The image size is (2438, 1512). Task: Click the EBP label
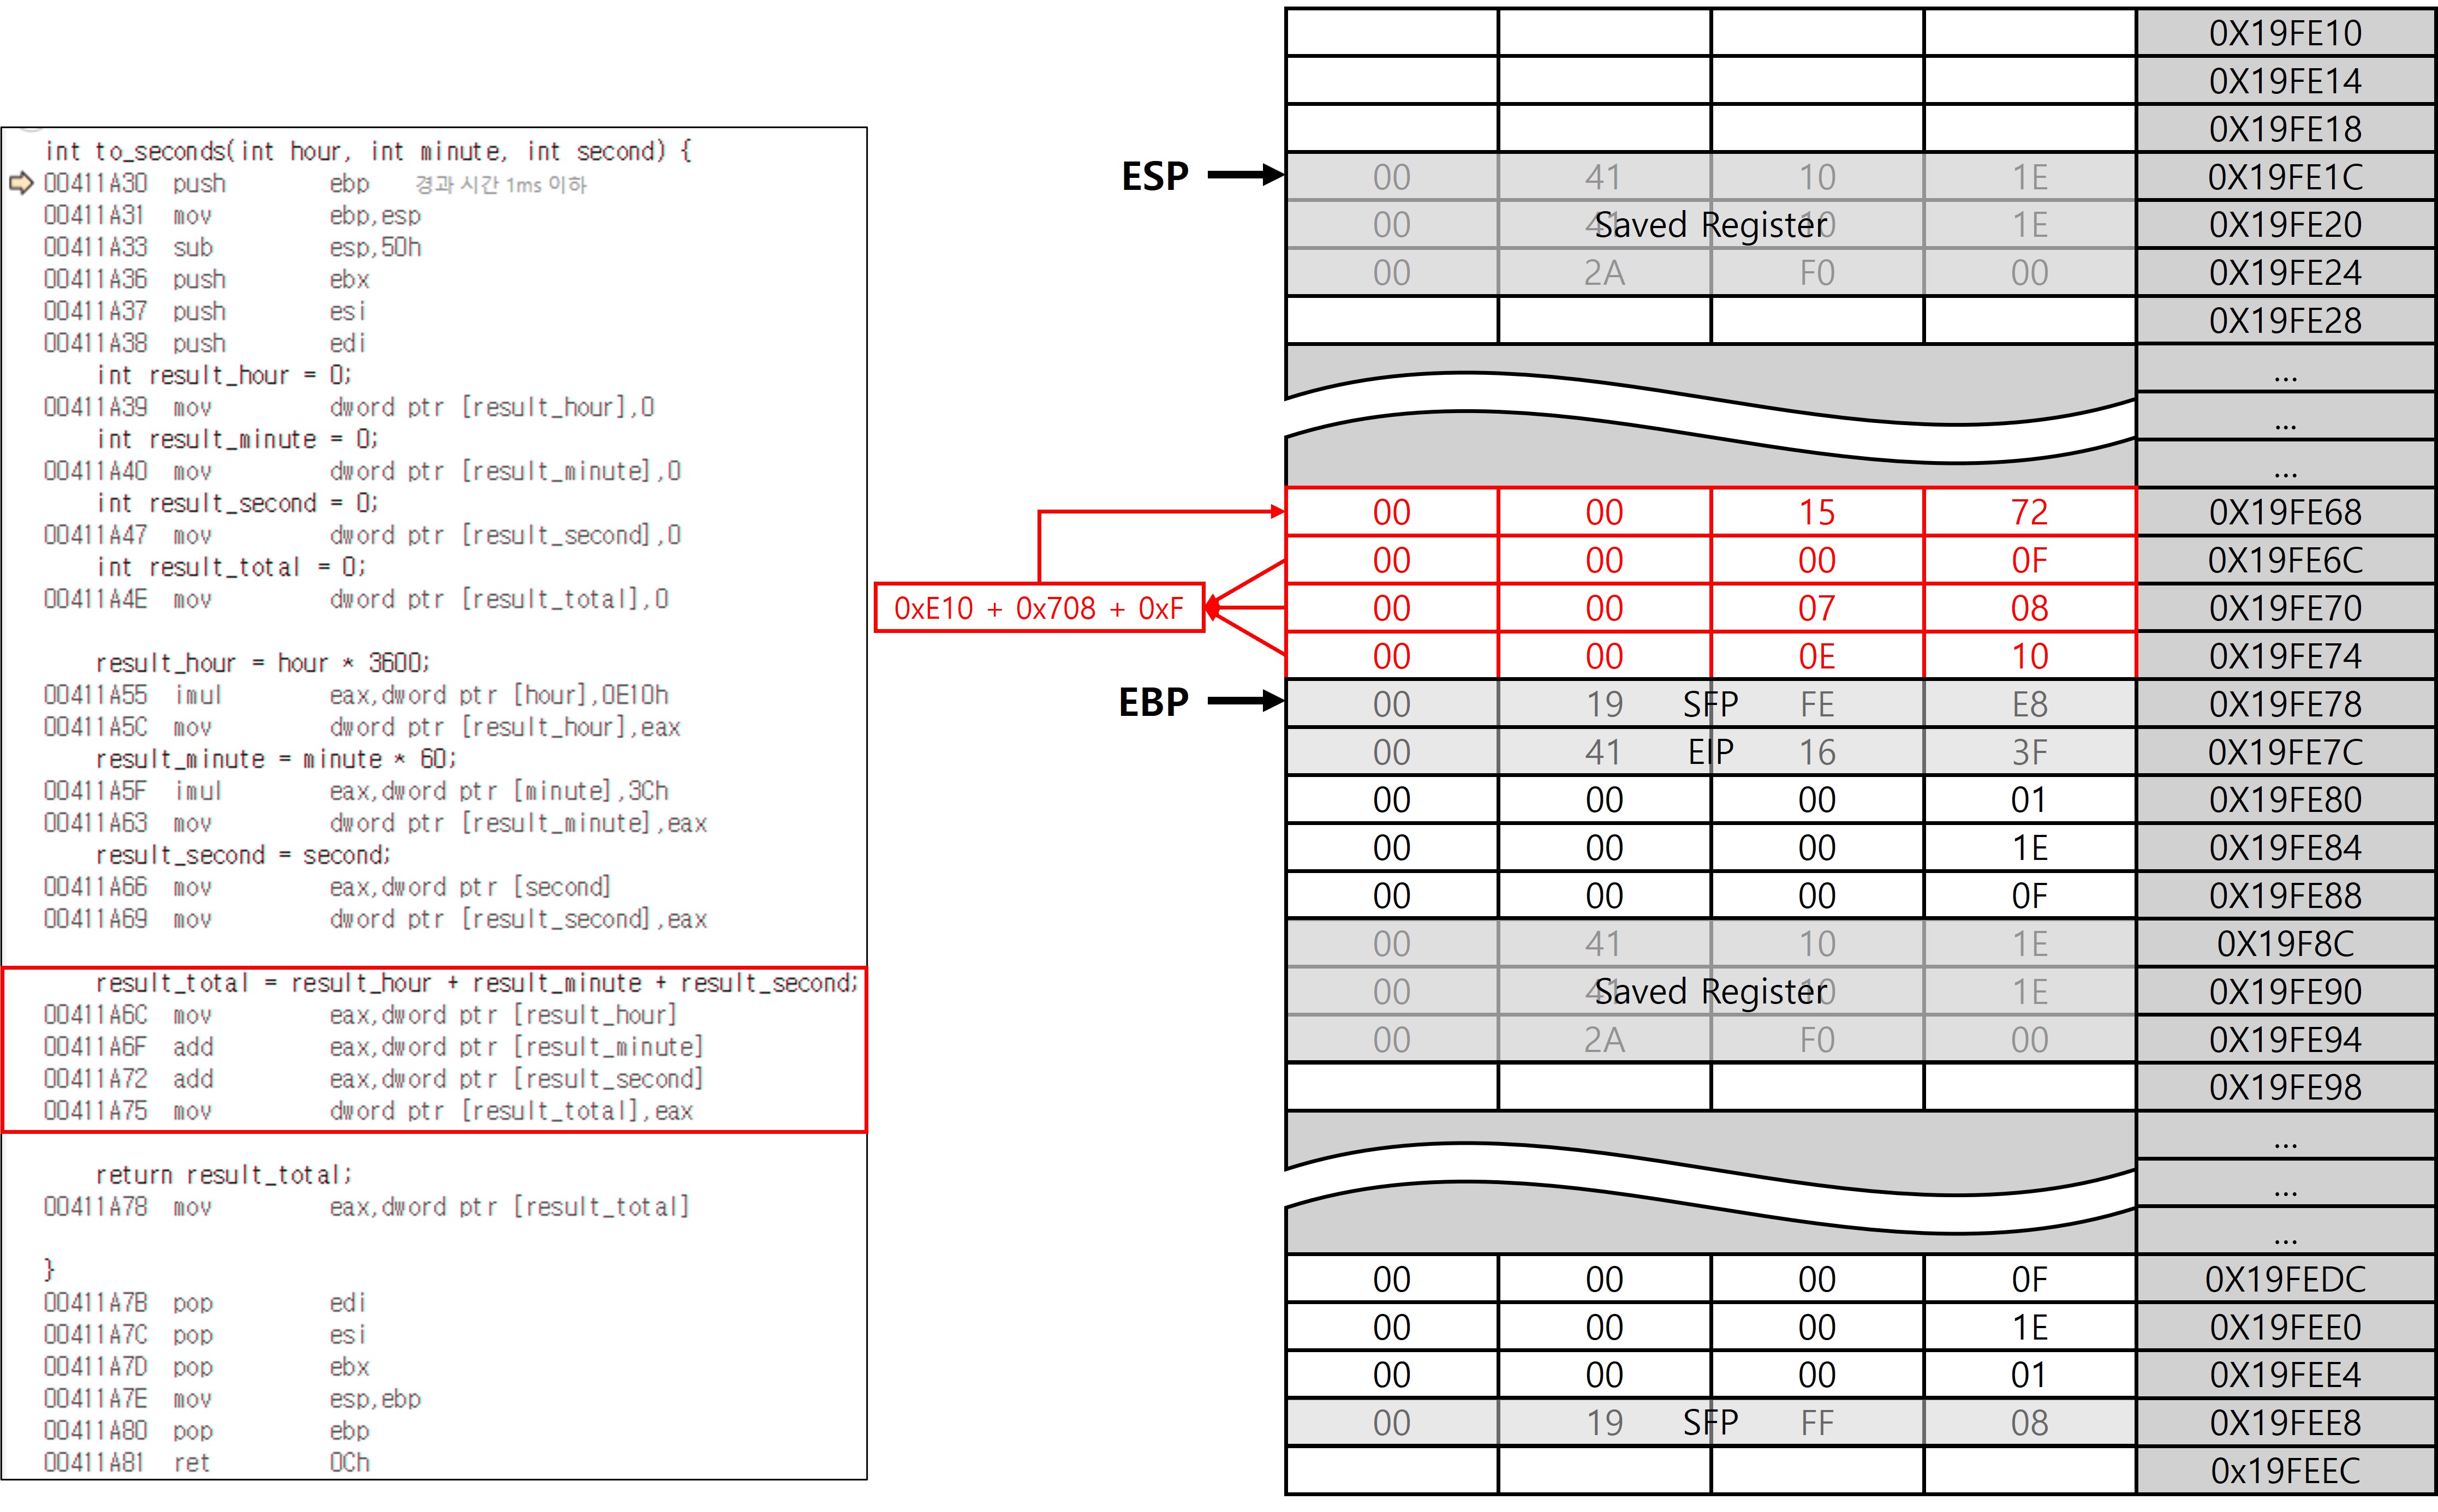point(1152,702)
